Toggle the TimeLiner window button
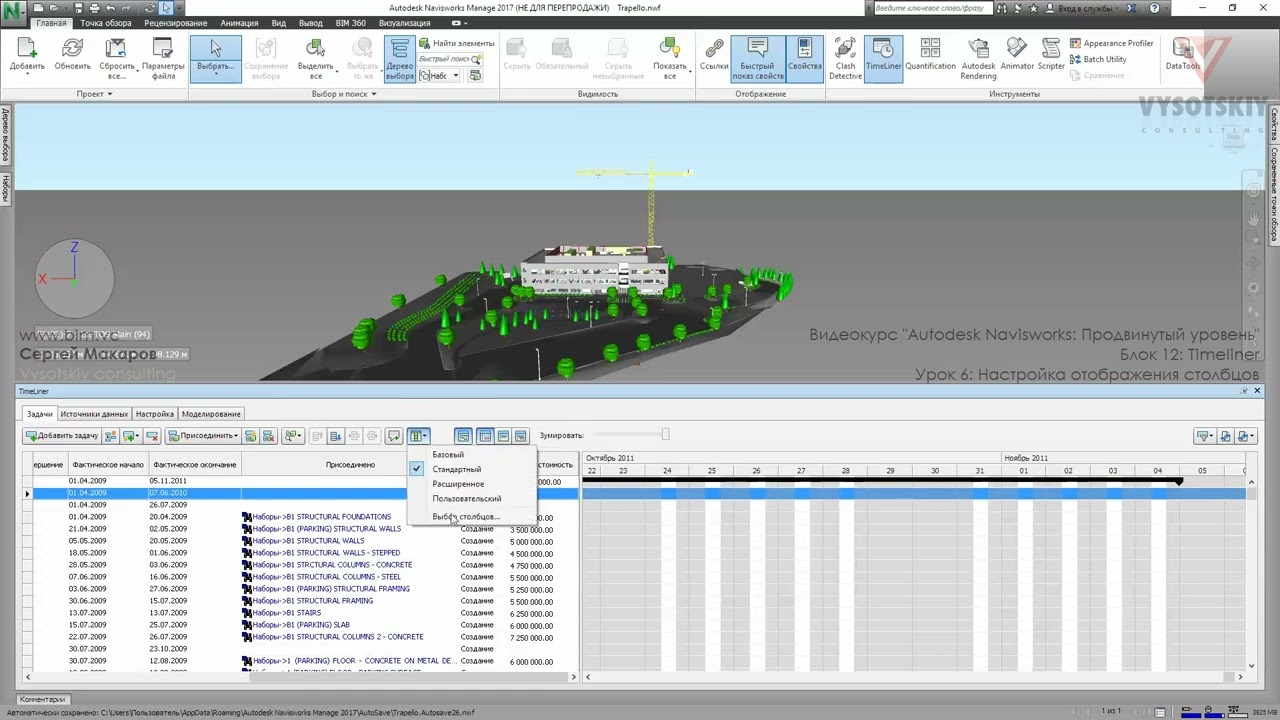1280x720 pixels. point(883,60)
